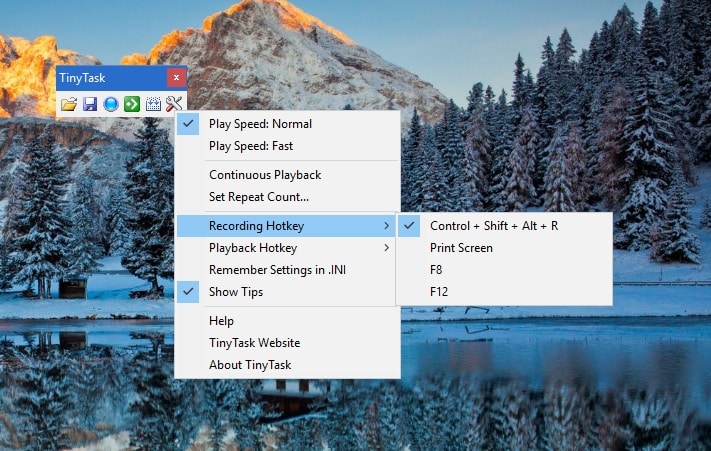Pick F12 as recording hotkey

point(441,292)
